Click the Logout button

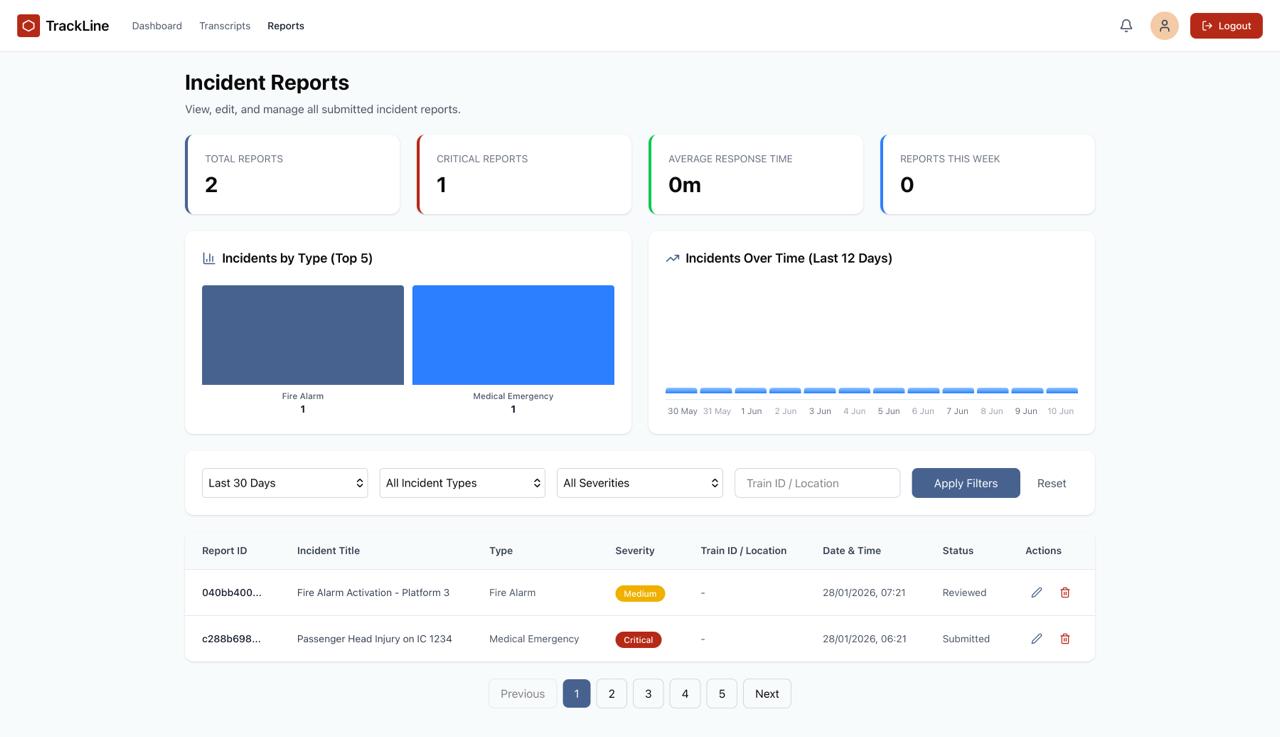[1226, 26]
